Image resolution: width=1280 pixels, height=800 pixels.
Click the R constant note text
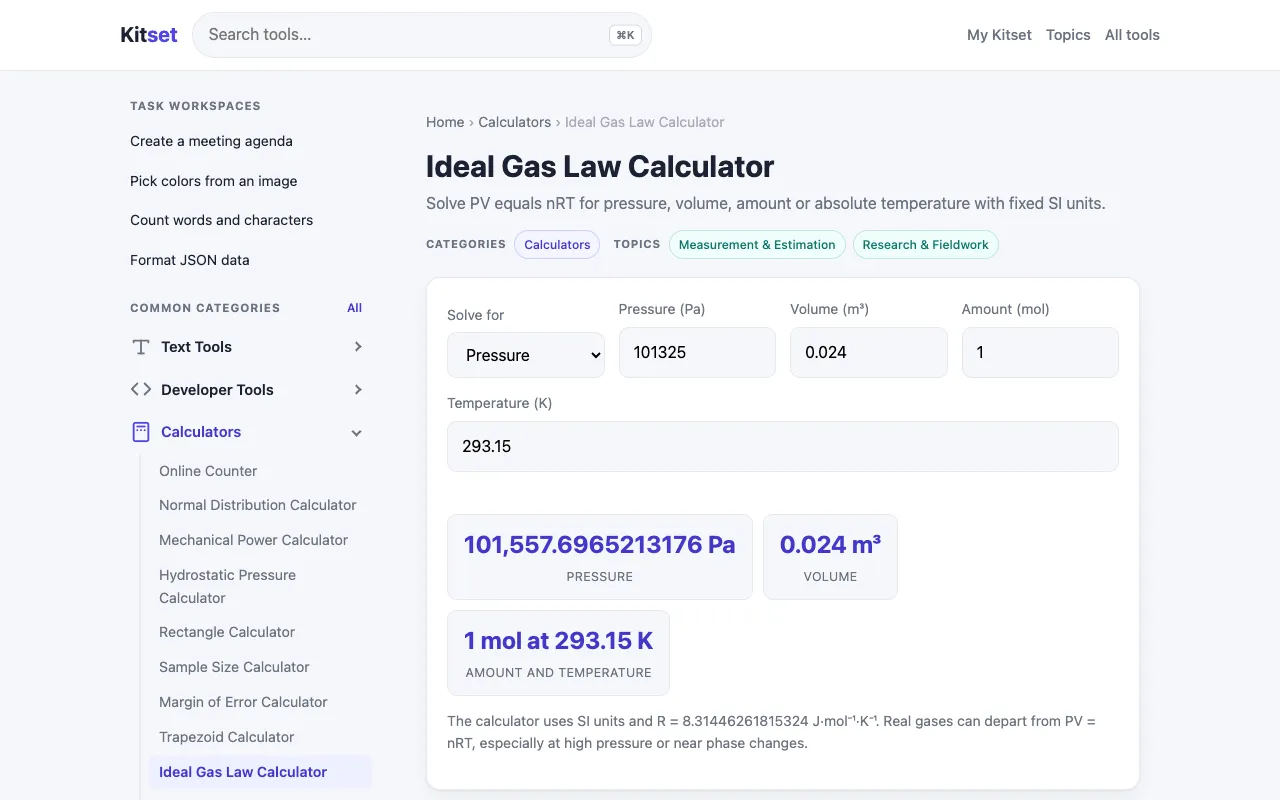[x=771, y=732]
